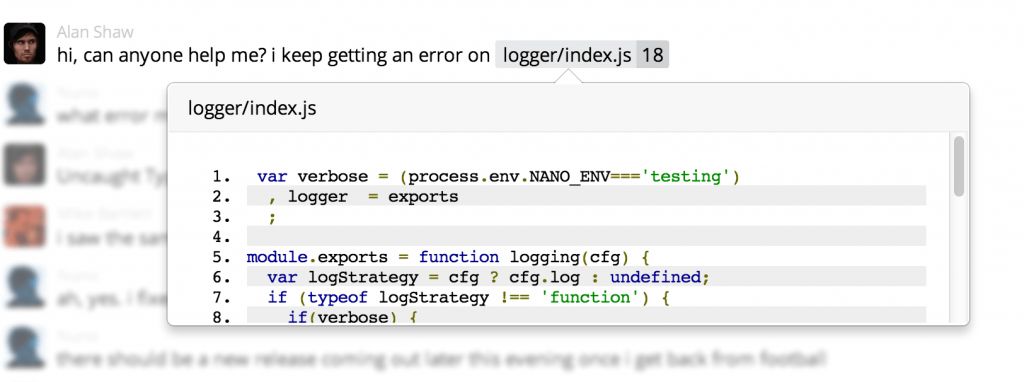1024x382 pixels.
Task: Click the blurred orange-toned avatar
Action: [24, 227]
